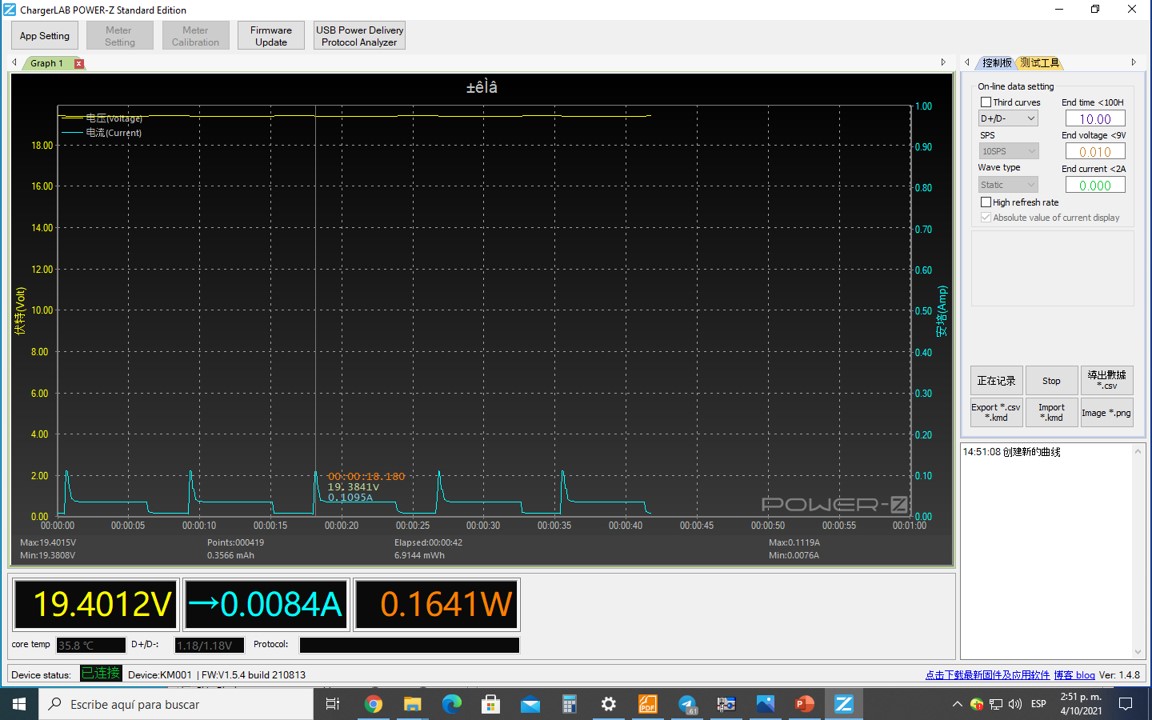Click the 电流(Current) legend entry

(102, 133)
